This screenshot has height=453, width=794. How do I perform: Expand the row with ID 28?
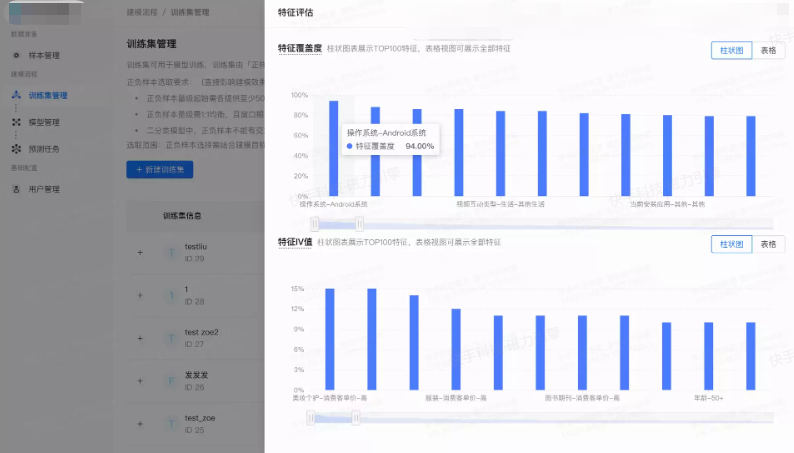(x=140, y=295)
